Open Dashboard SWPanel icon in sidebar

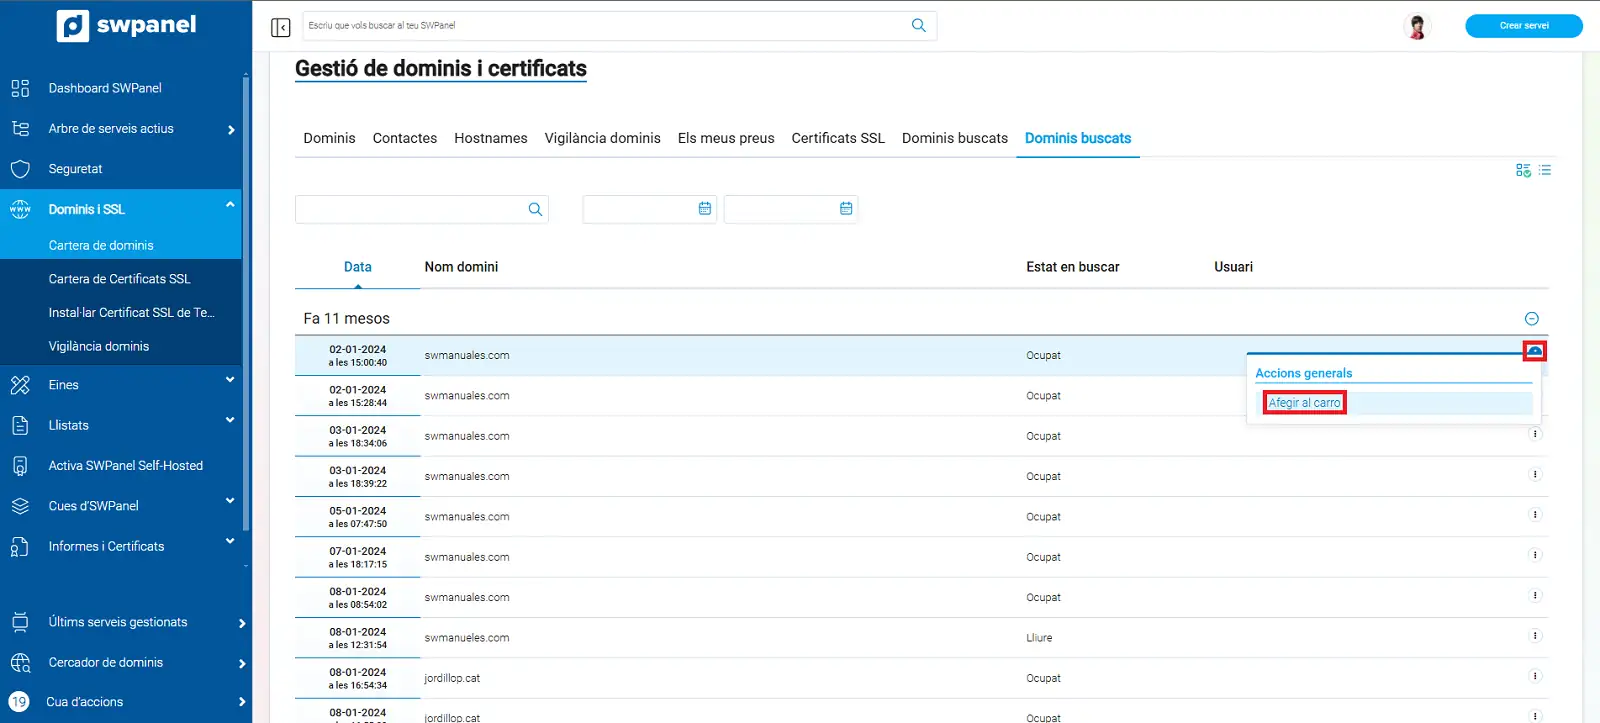20,88
